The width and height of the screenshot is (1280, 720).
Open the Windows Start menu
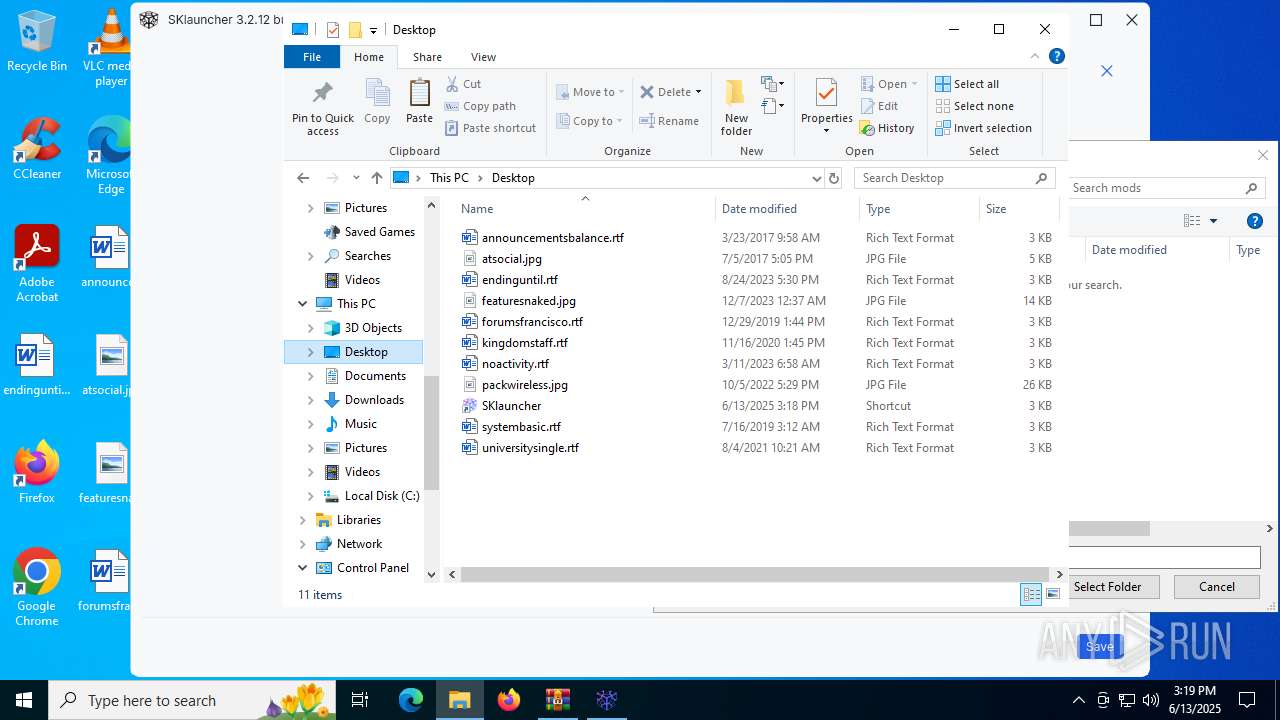pos(24,700)
